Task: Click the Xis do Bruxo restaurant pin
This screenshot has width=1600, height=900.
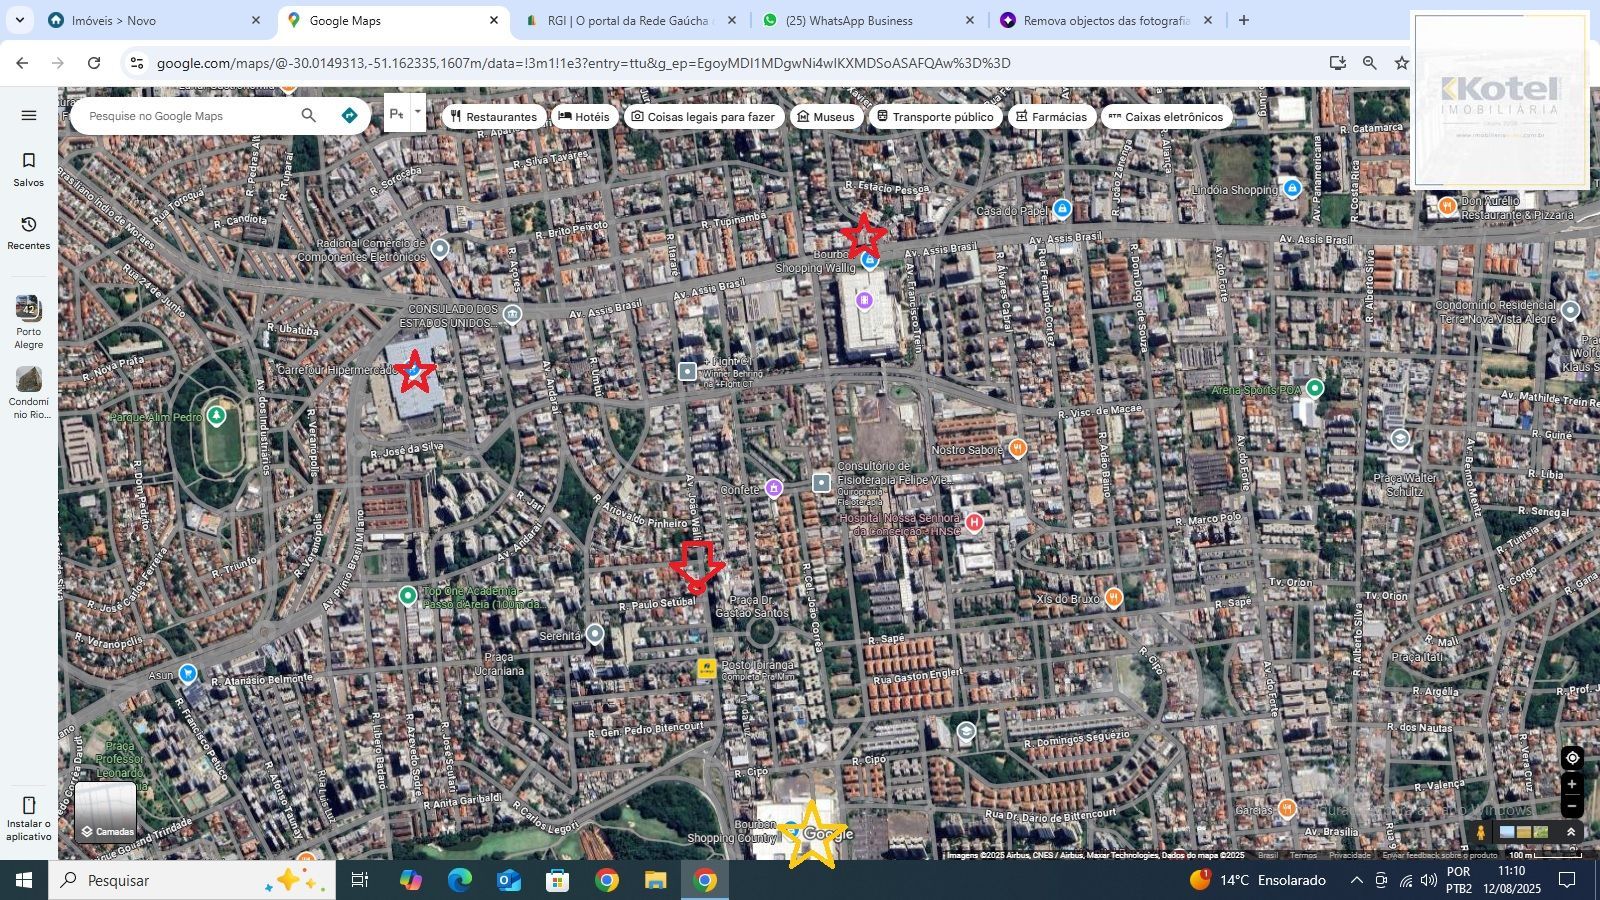Action: [x=1113, y=598]
